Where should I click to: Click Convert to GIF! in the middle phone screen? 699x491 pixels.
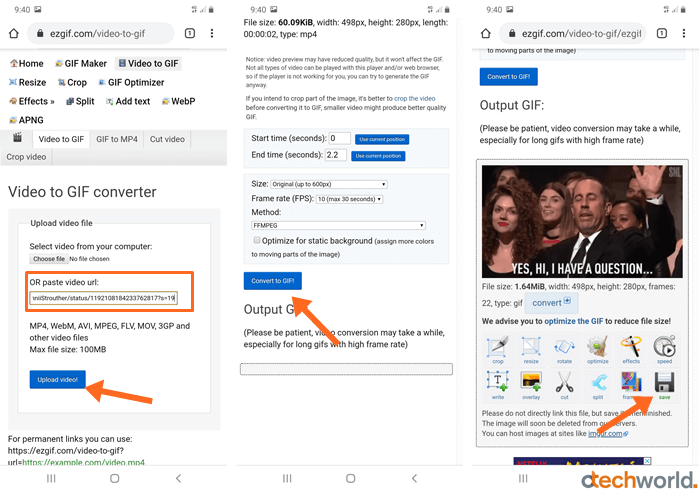[272, 281]
